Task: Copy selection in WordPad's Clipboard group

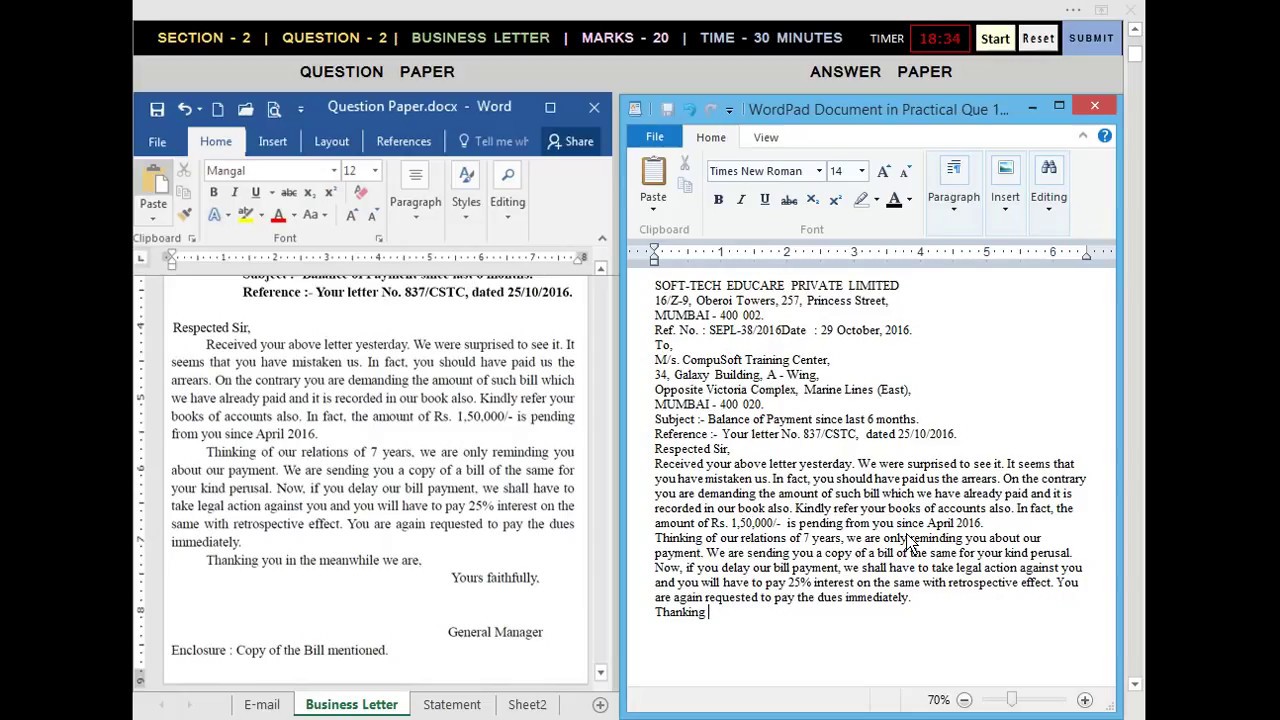Action: click(685, 185)
